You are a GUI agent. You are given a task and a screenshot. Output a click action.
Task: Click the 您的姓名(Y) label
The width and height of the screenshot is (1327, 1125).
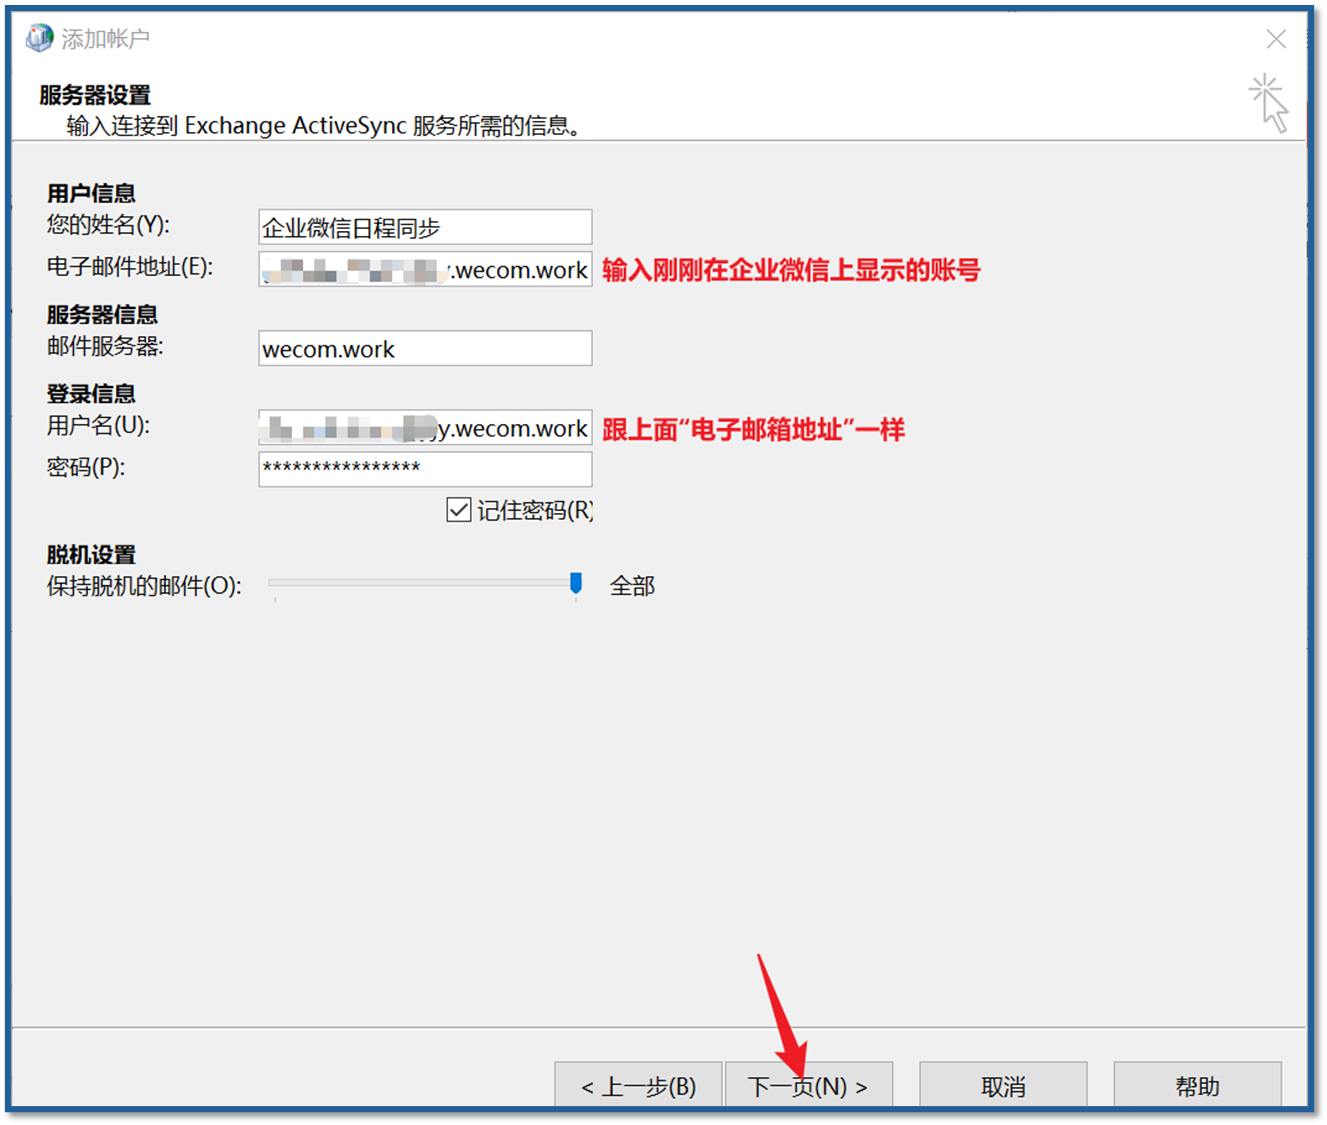pyautogui.click(x=108, y=224)
